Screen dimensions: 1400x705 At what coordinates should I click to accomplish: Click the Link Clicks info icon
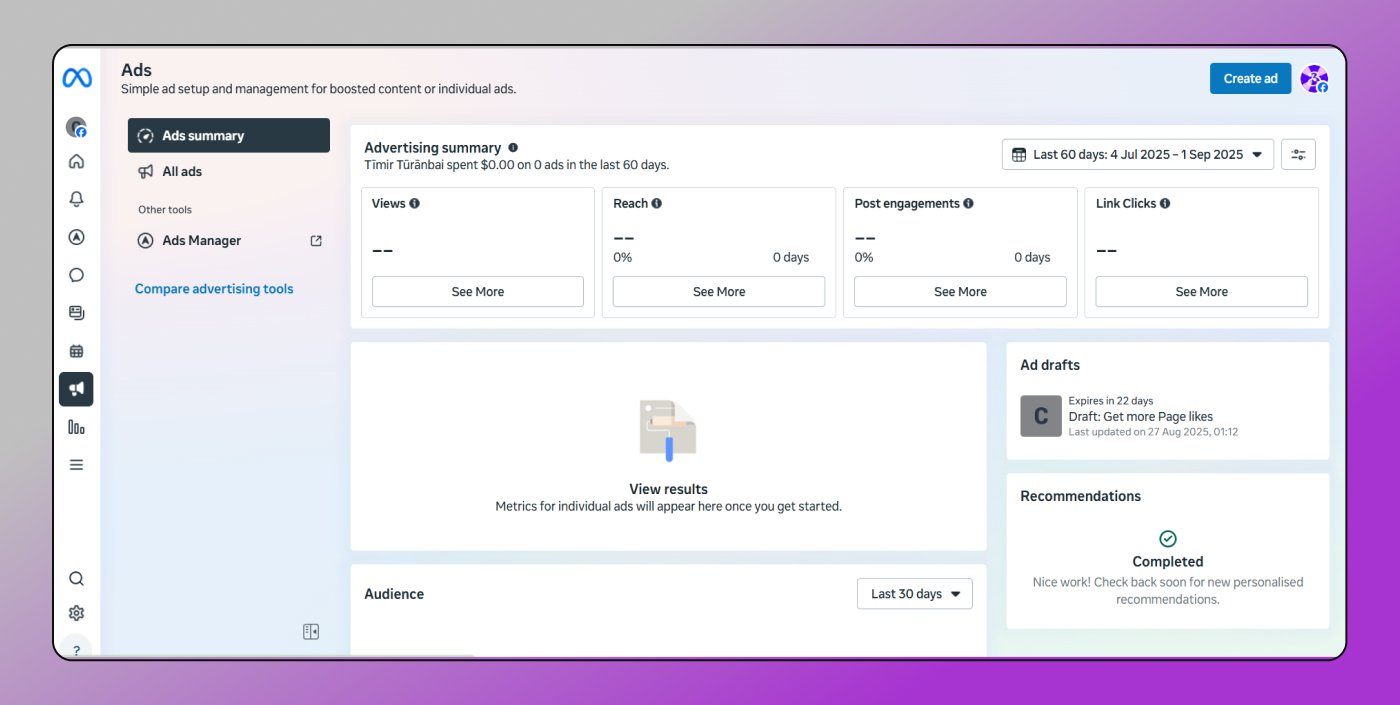[x=1165, y=203]
